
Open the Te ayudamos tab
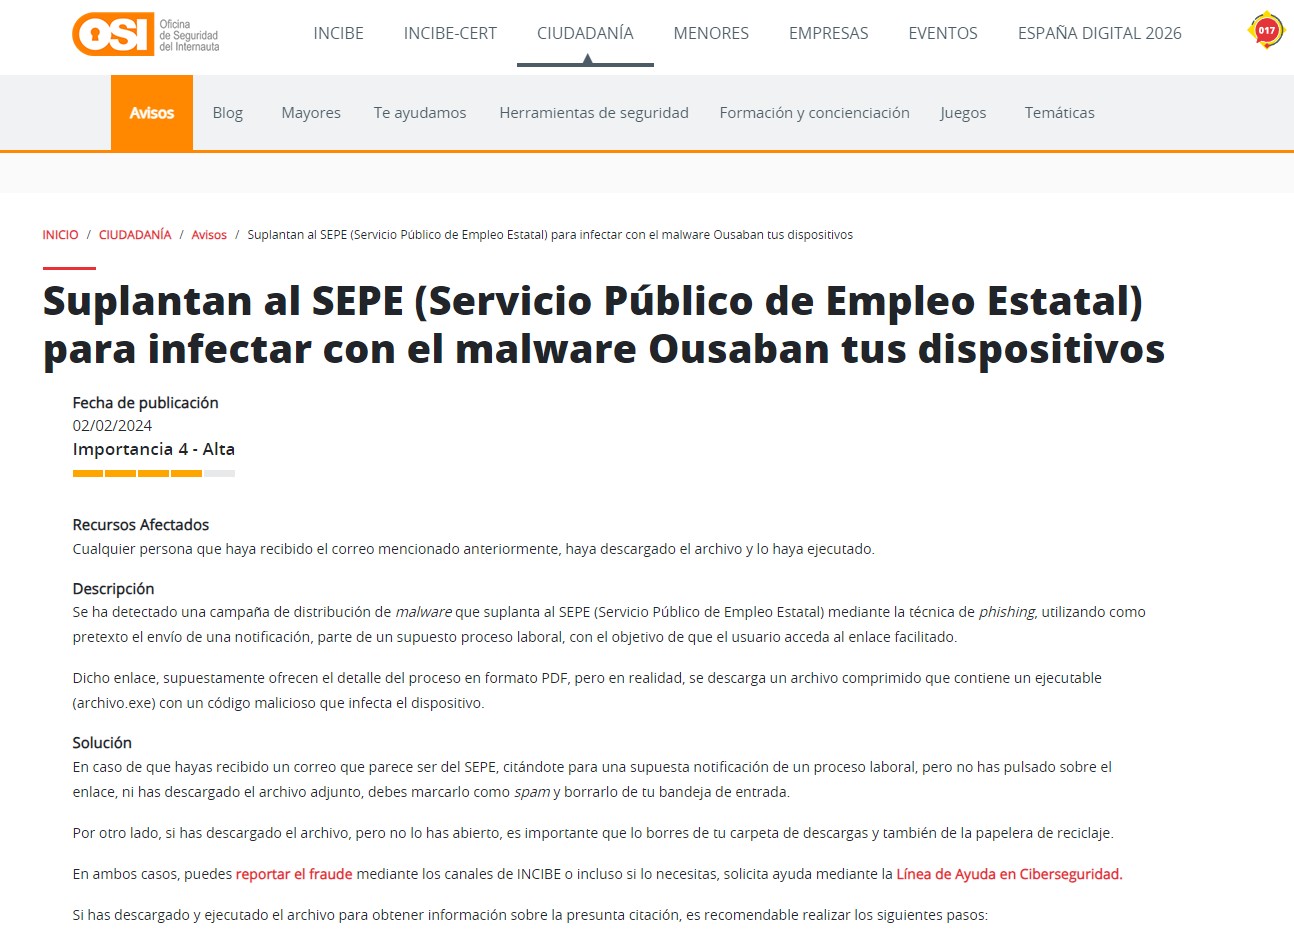click(420, 113)
